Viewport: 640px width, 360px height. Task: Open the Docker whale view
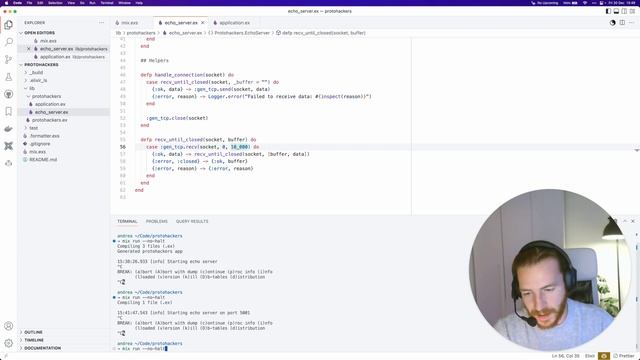tap(8, 129)
